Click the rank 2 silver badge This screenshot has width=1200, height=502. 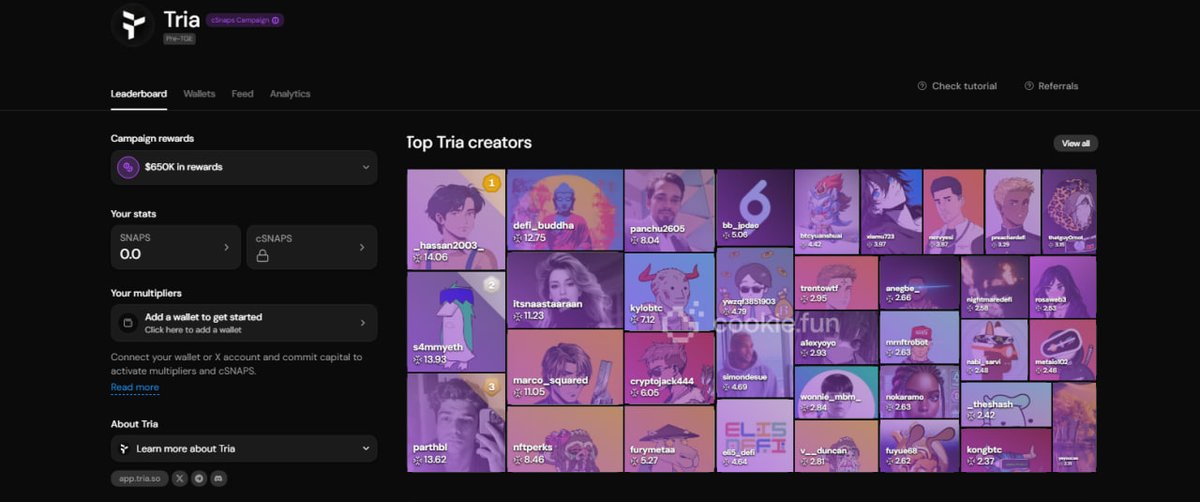click(x=491, y=284)
